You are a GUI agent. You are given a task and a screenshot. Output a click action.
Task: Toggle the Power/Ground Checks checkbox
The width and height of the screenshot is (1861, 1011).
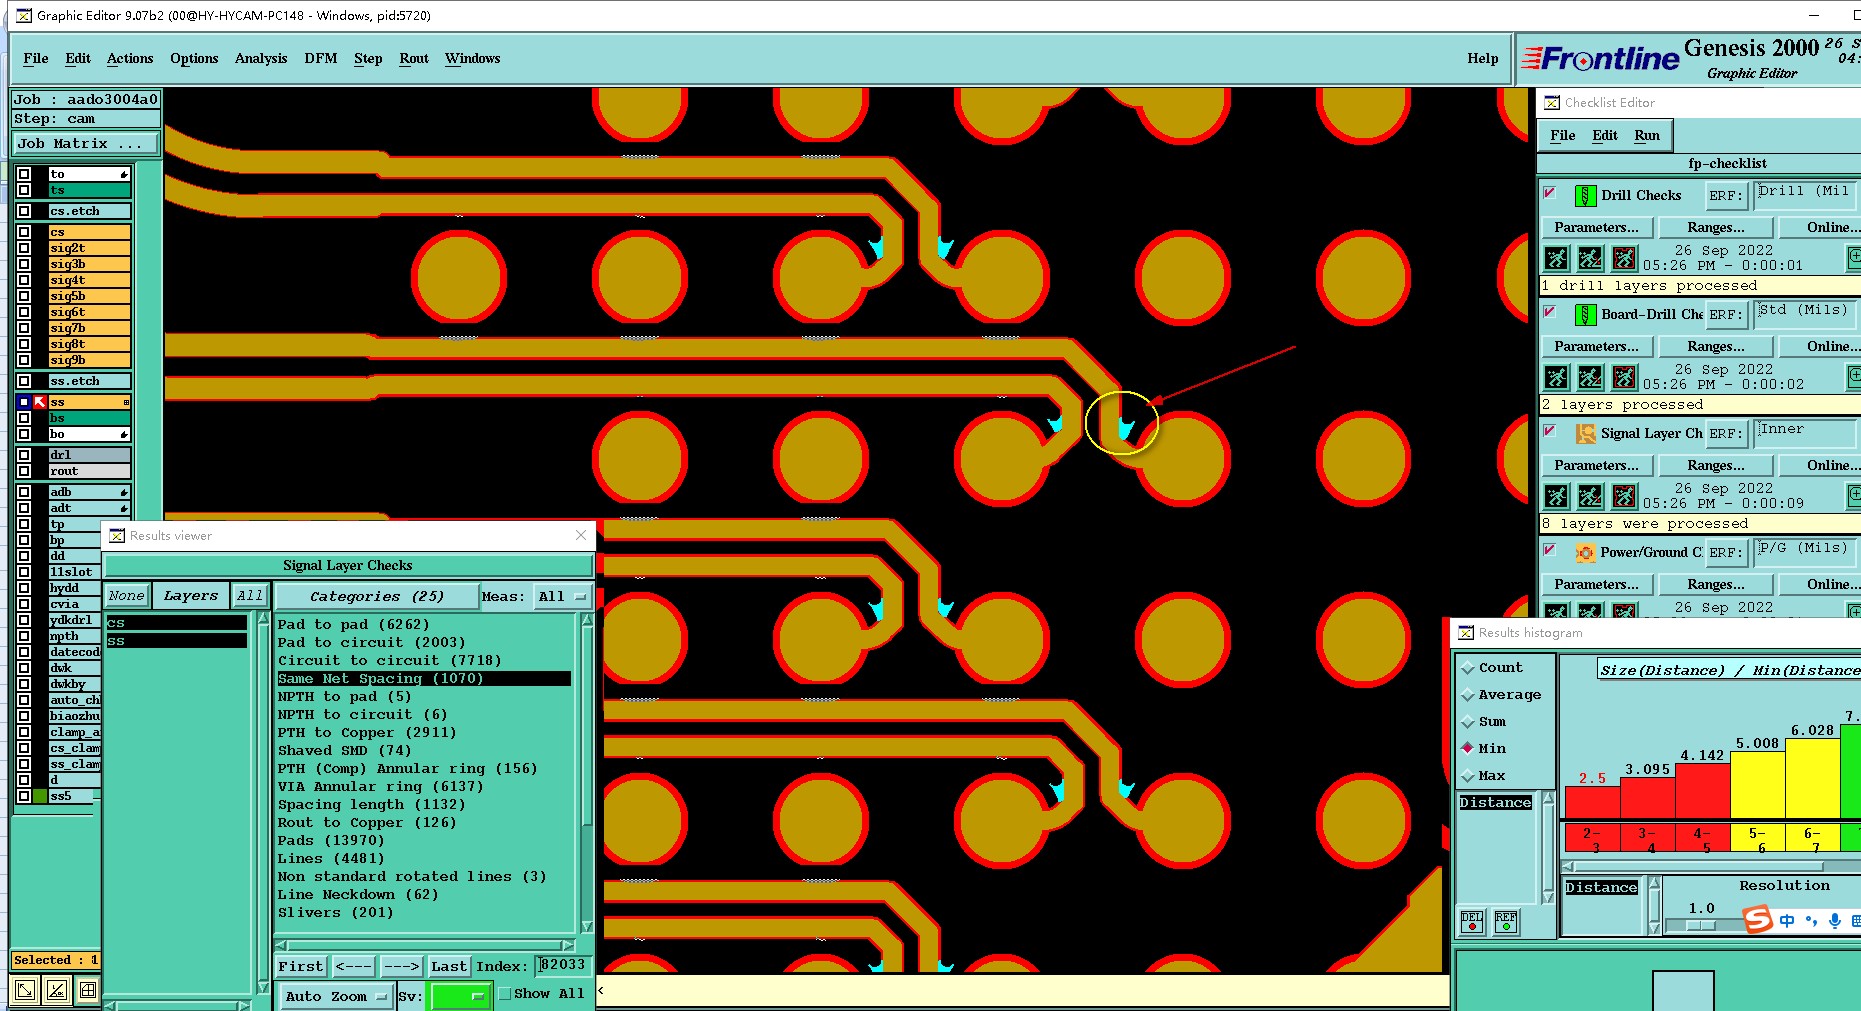(x=1550, y=550)
